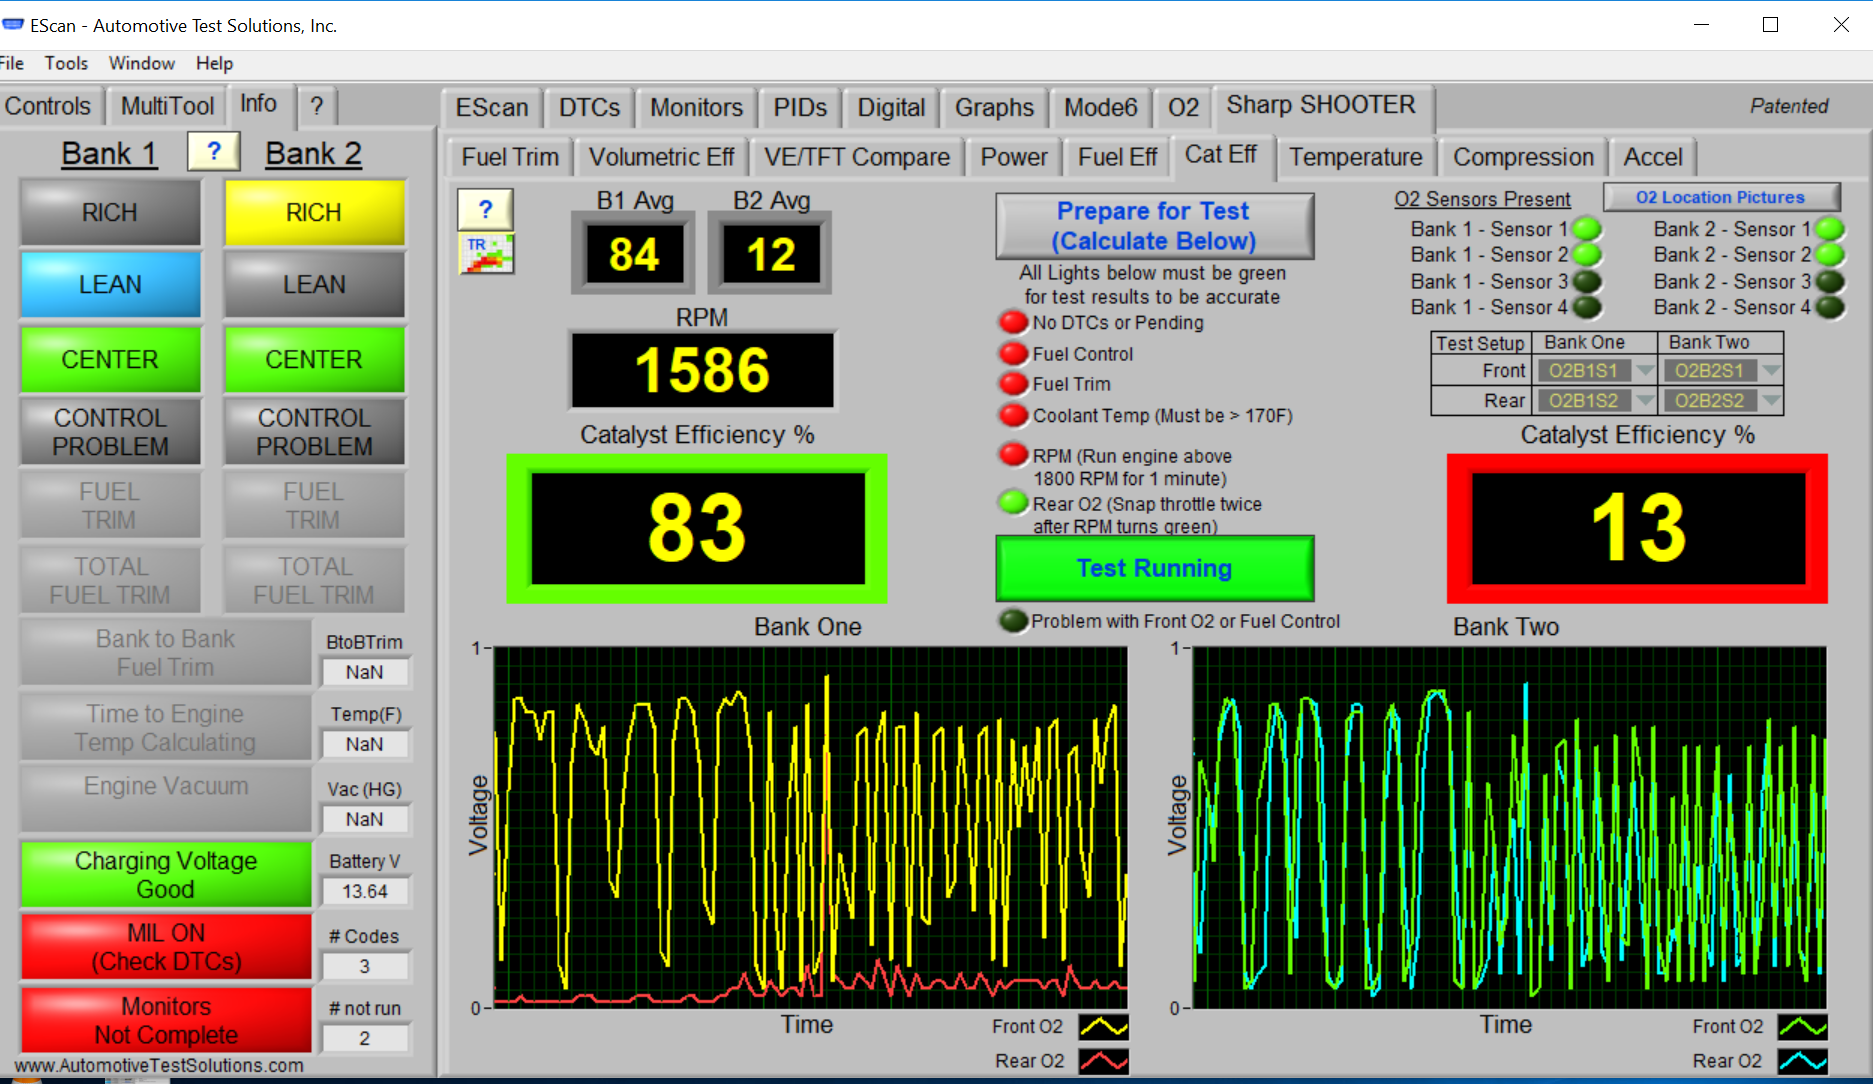Click the Bank 2 - Sensor 1 indicator
The height and width of the screenshot is (1084, 1873).
click(1830, 229)
